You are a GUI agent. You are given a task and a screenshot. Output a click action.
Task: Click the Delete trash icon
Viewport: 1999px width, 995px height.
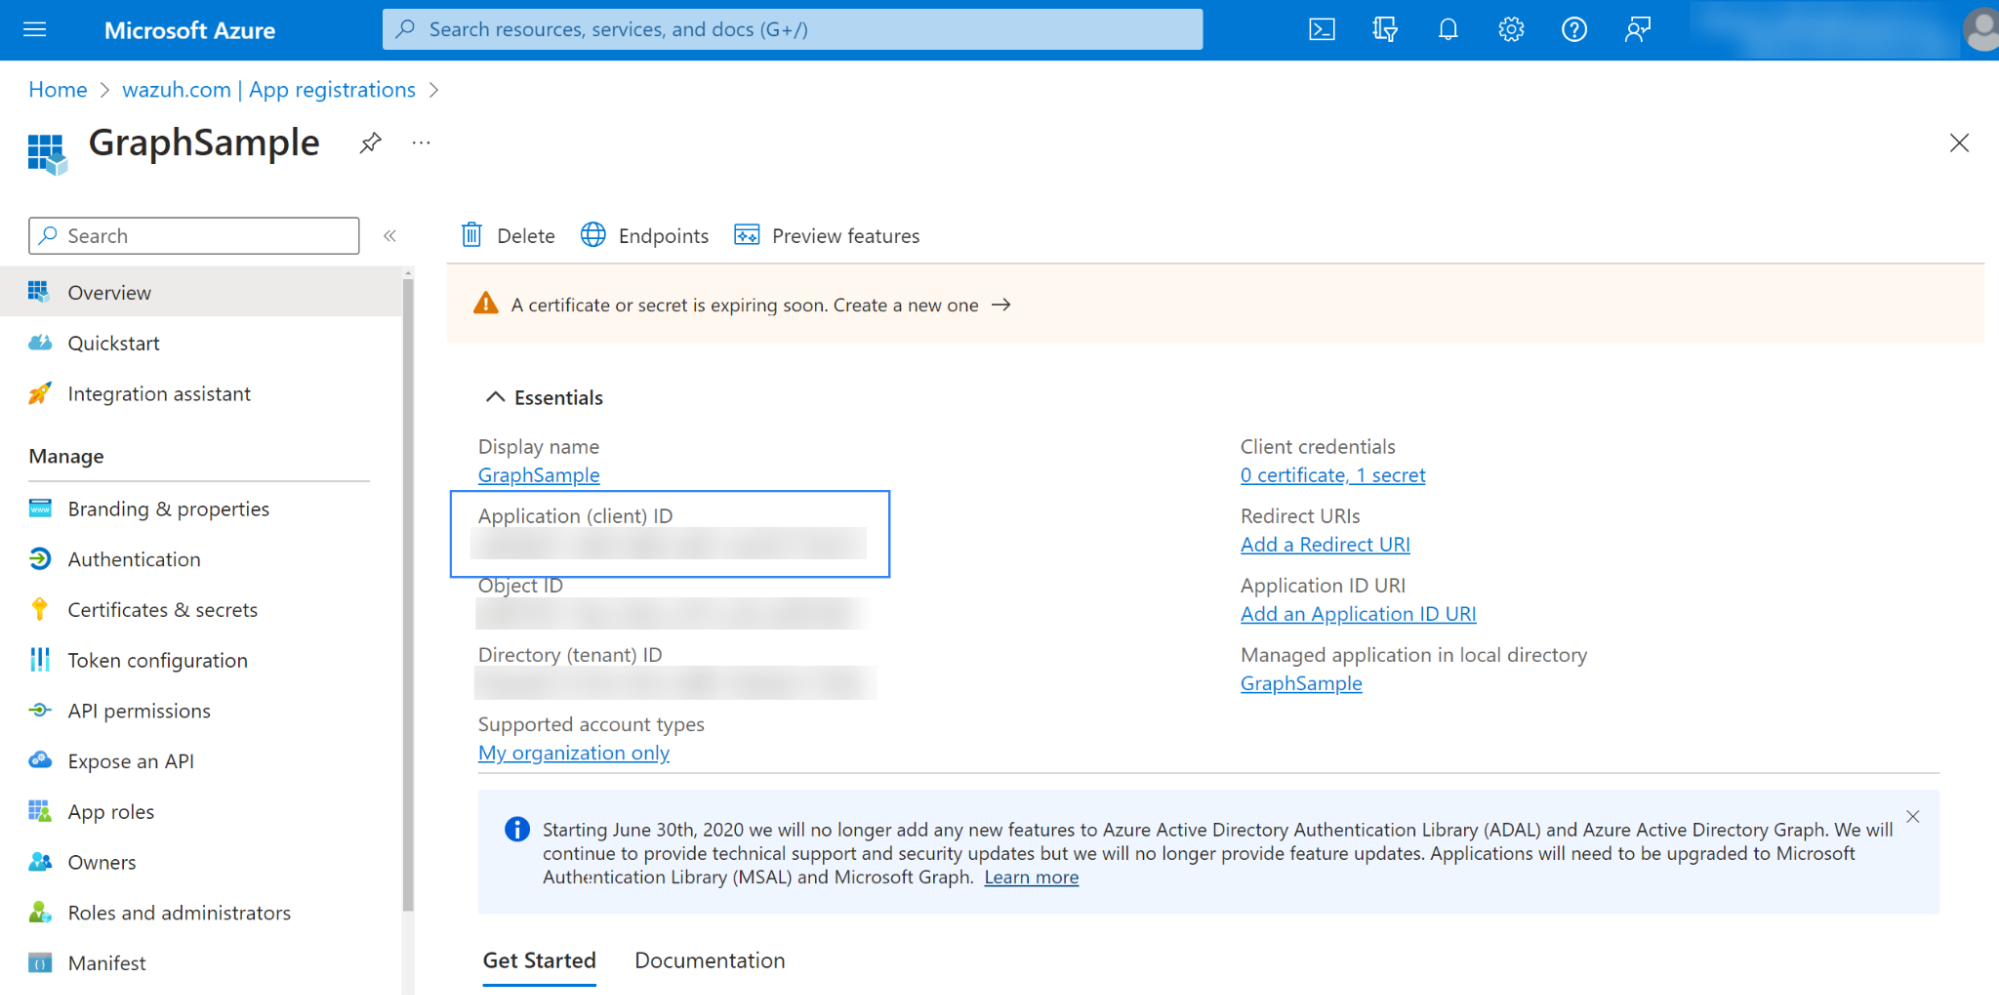[x=472, y=236]
